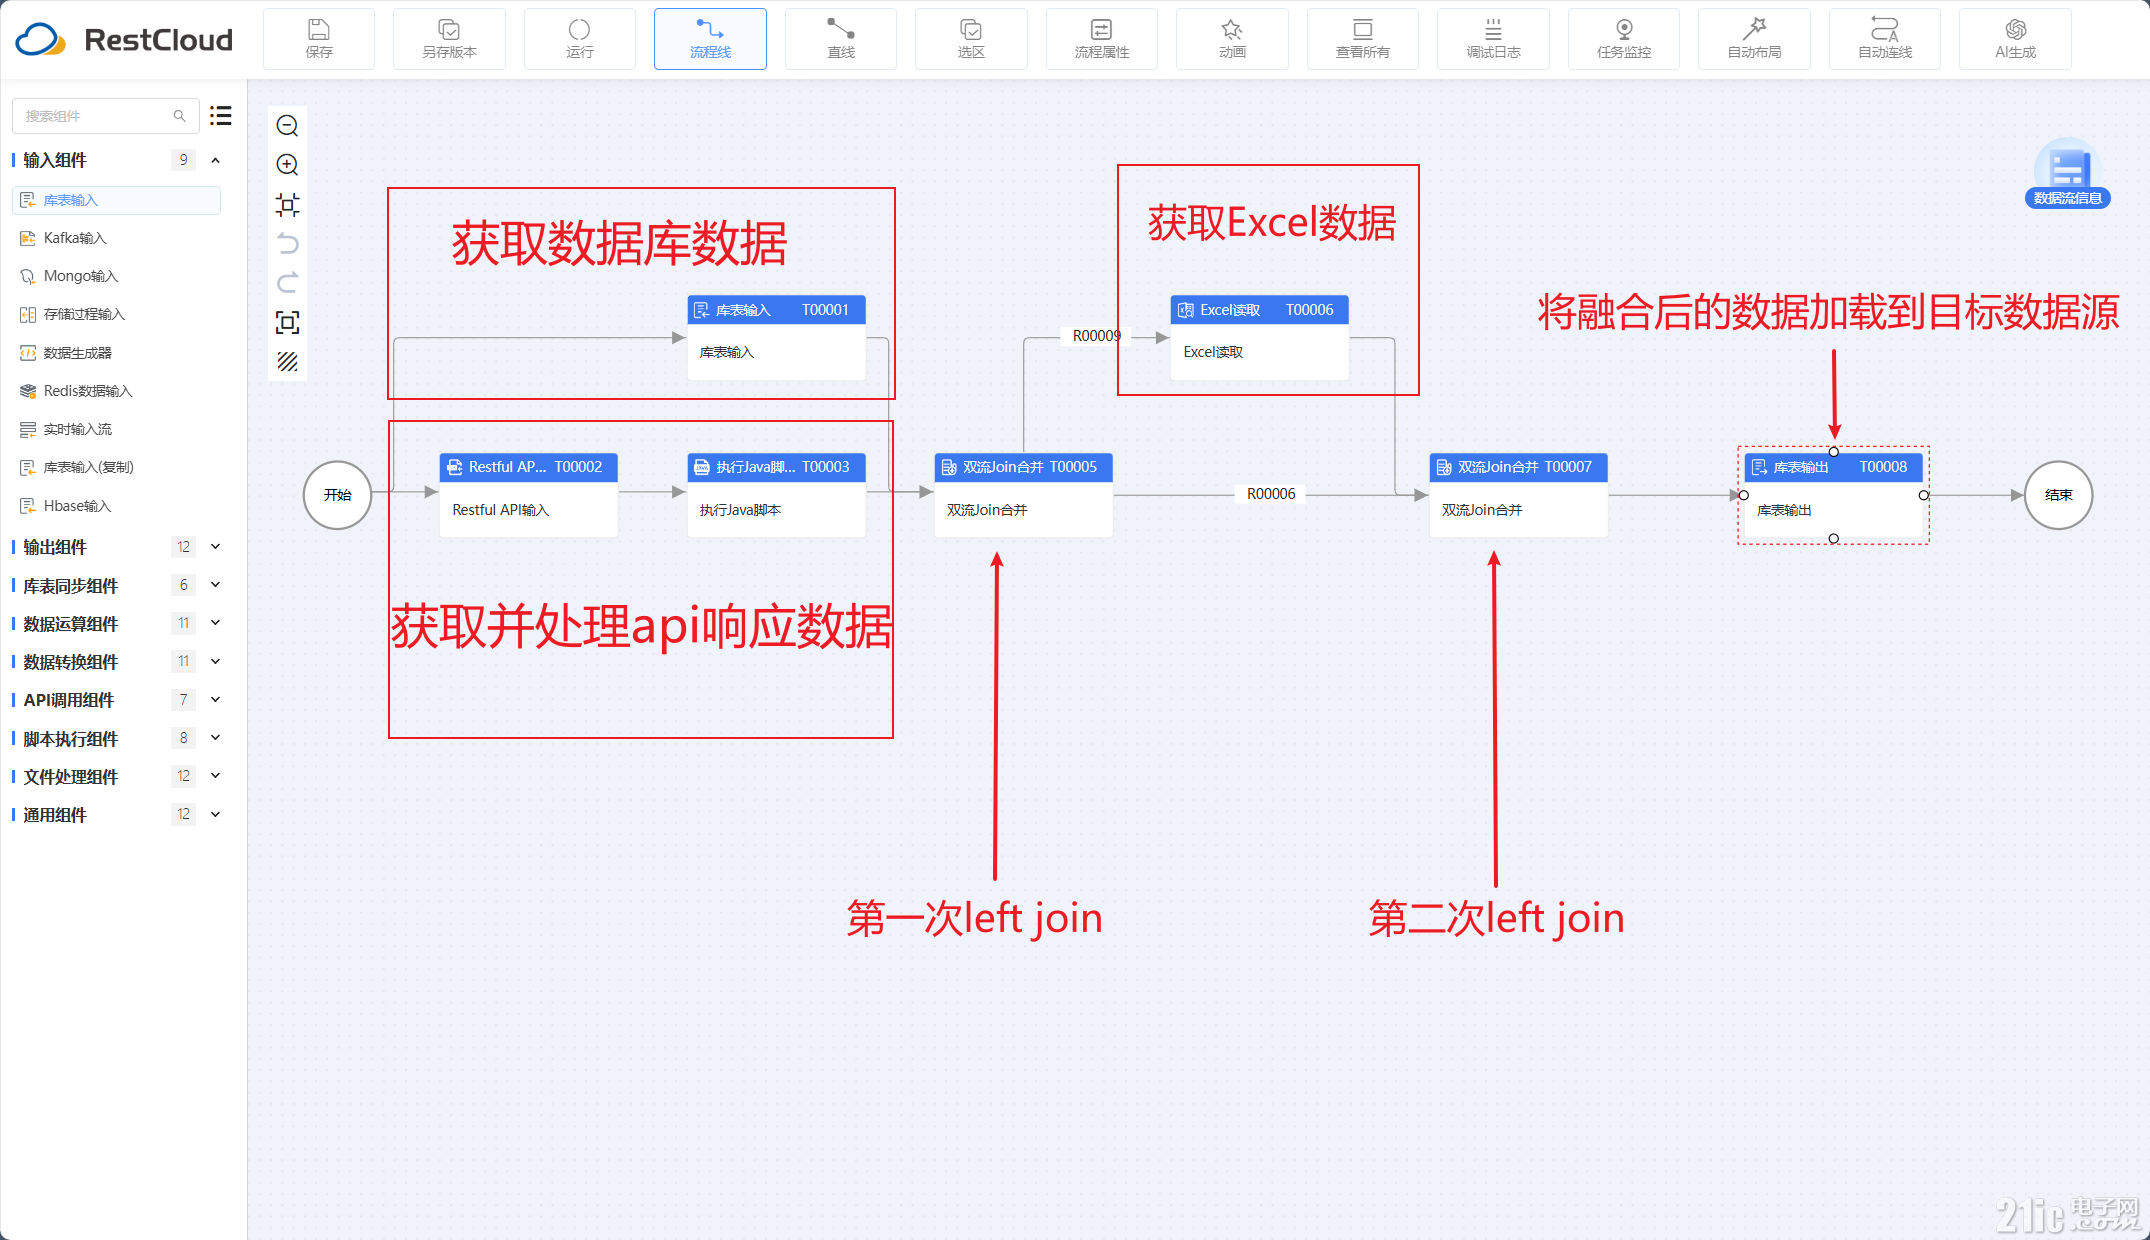Select the 库表输出 T00008 node

[1833, 495]
